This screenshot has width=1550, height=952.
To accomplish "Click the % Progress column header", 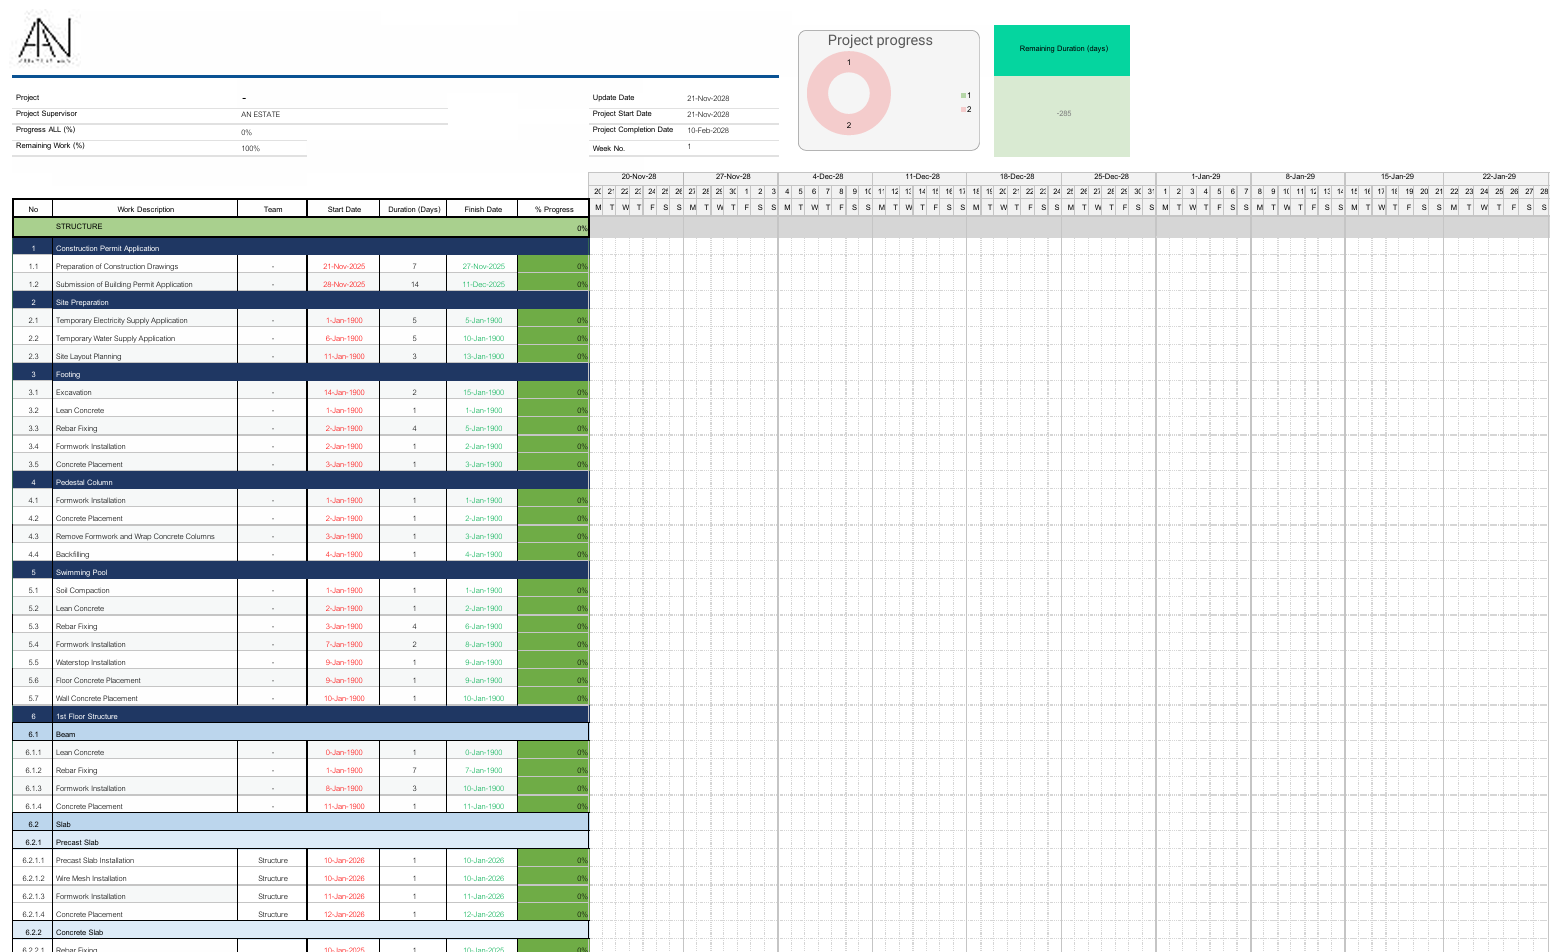I will [554, 209].
